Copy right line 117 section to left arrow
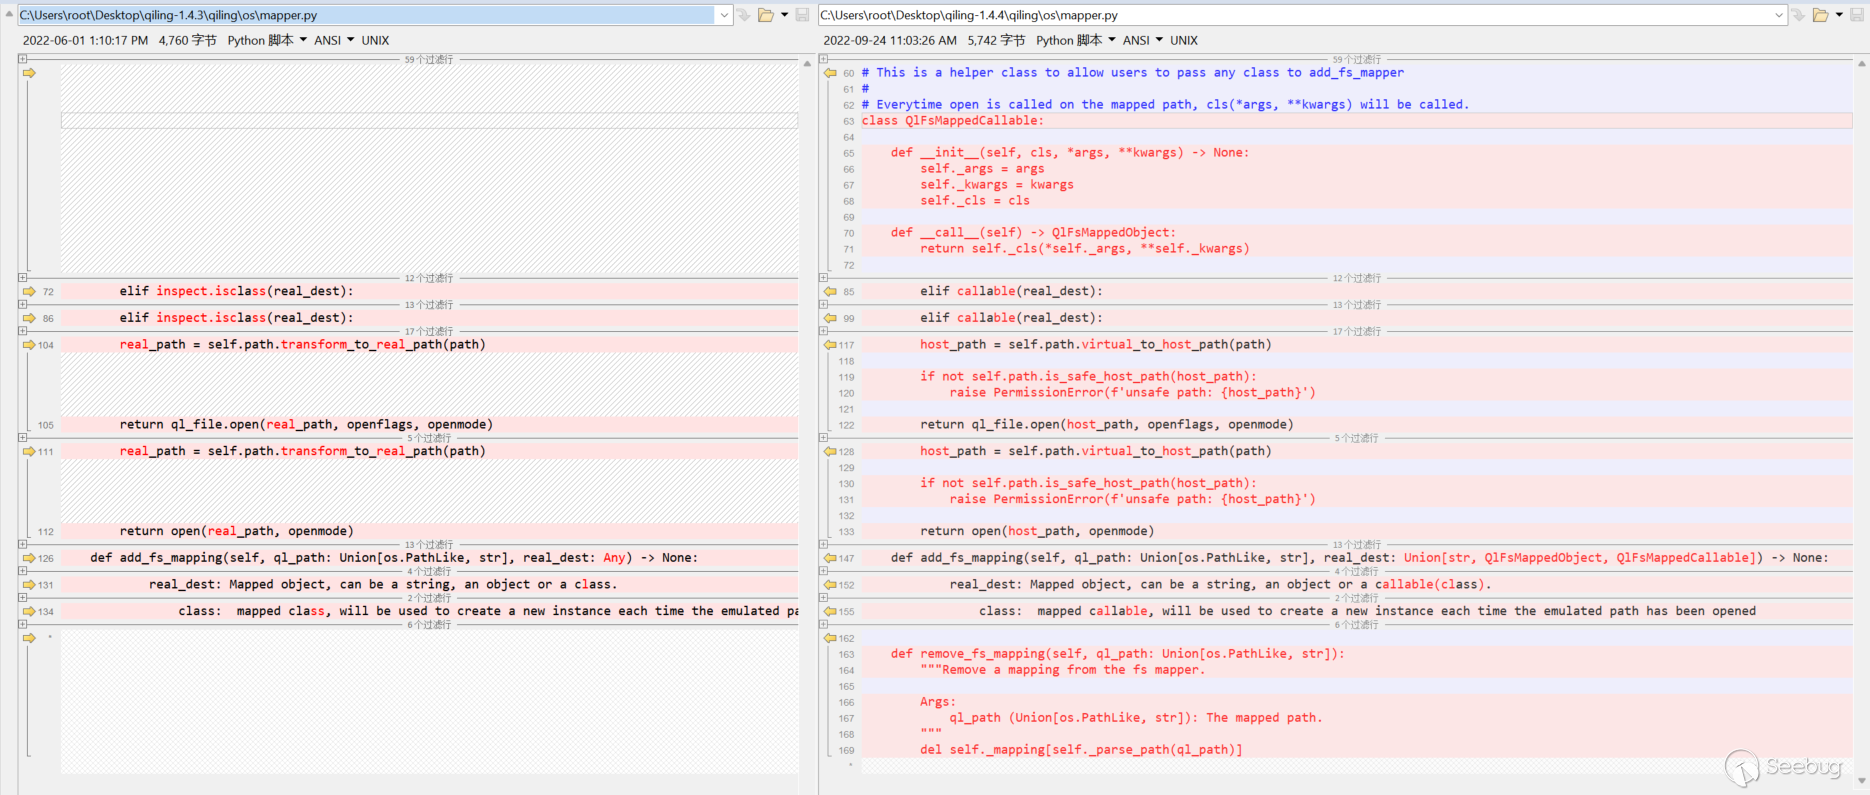 tap(830, 344)
